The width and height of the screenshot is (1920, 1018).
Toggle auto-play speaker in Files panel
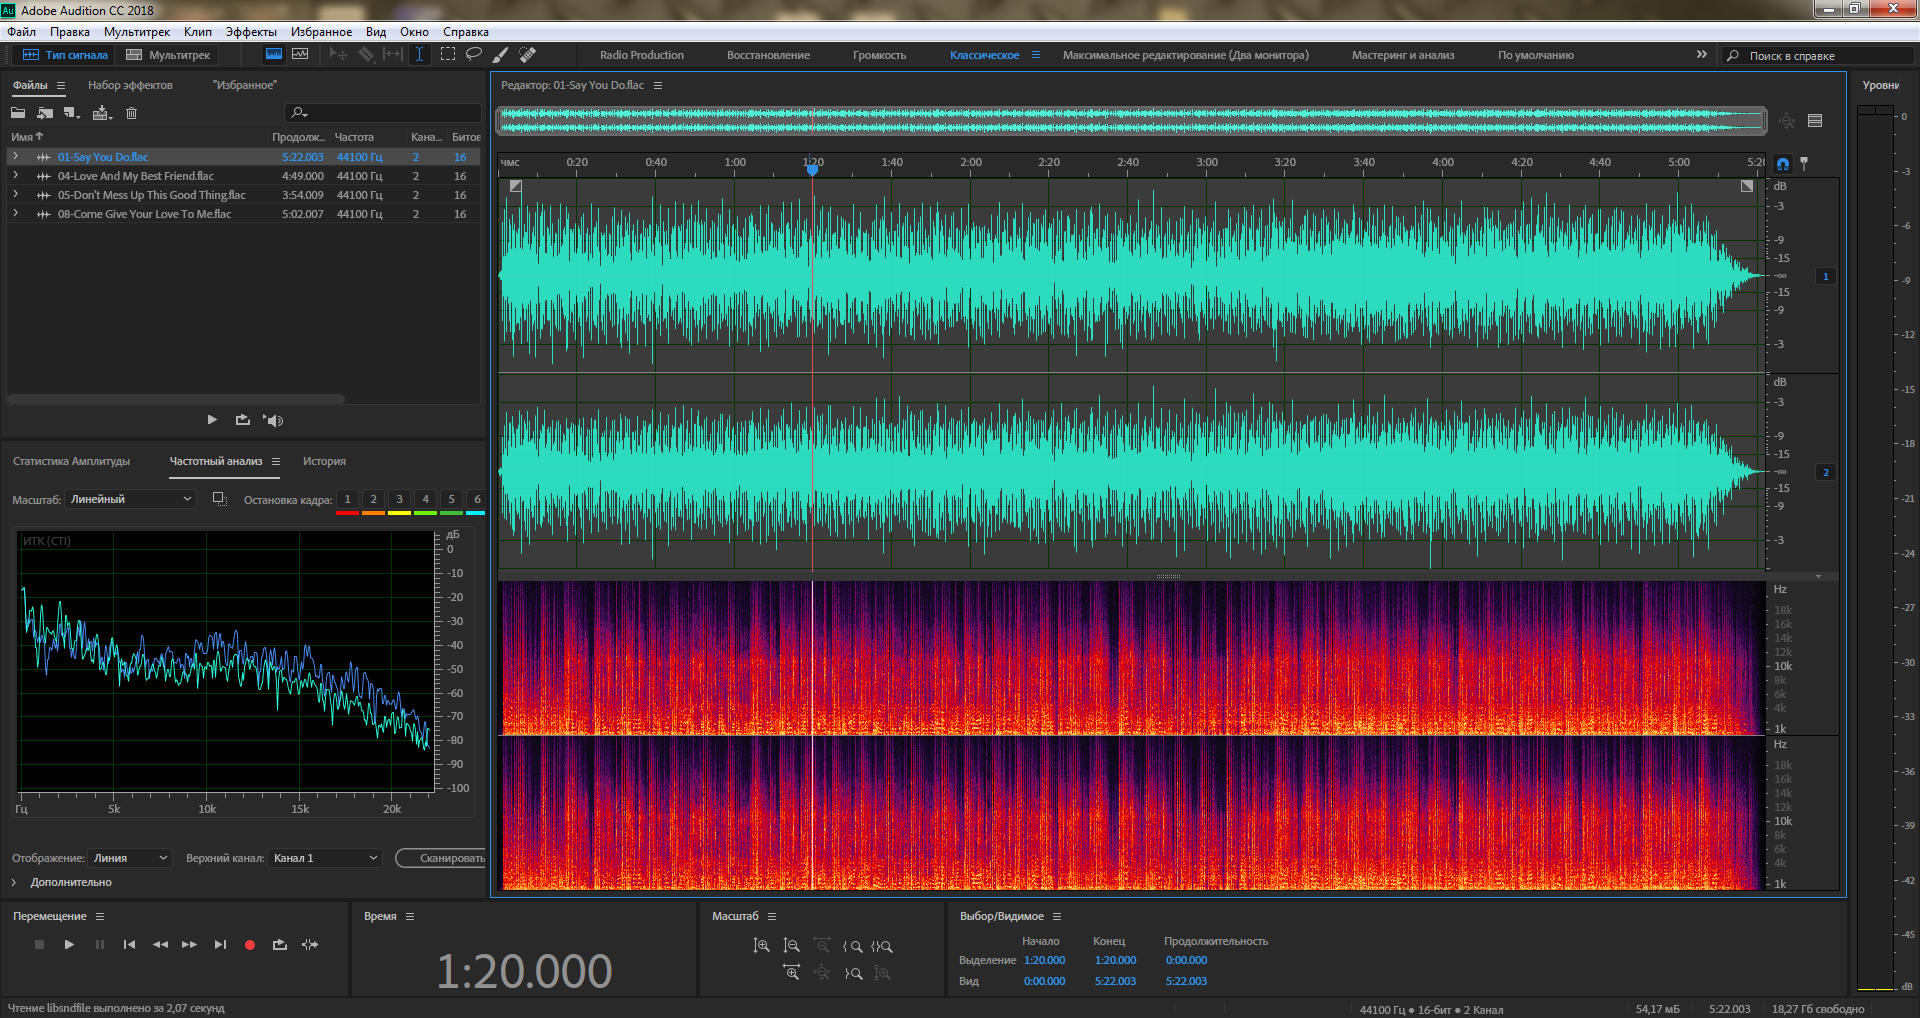[x=273, y=420]
